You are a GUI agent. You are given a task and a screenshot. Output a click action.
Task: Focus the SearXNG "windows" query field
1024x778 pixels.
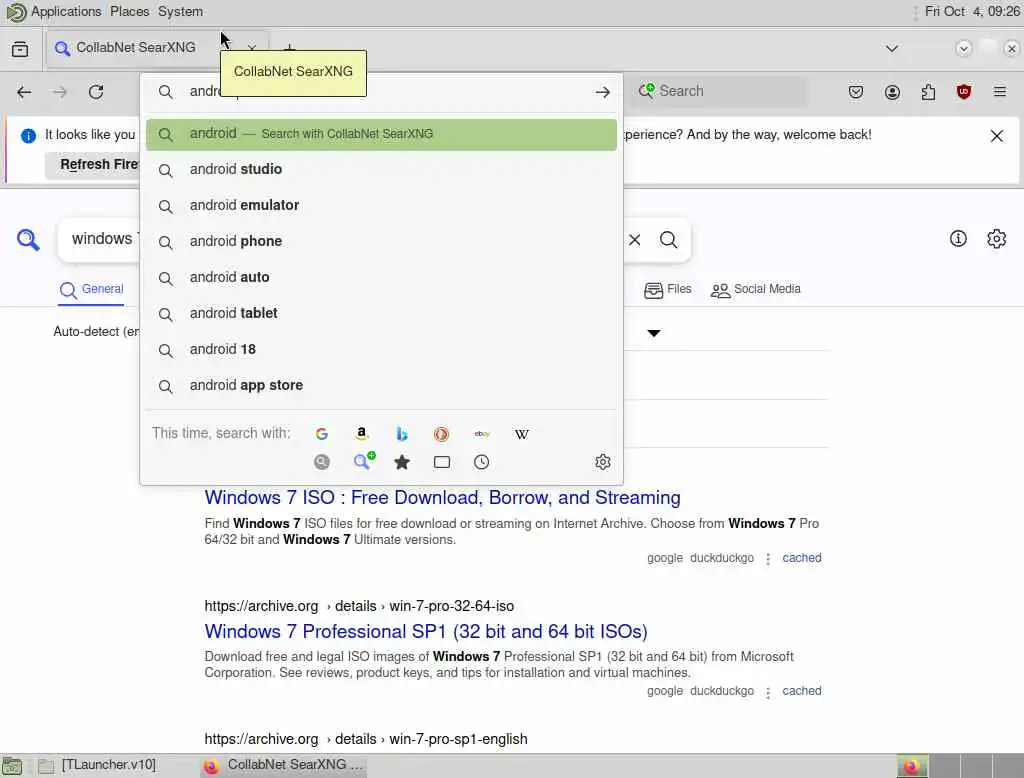tap(102, 240)
